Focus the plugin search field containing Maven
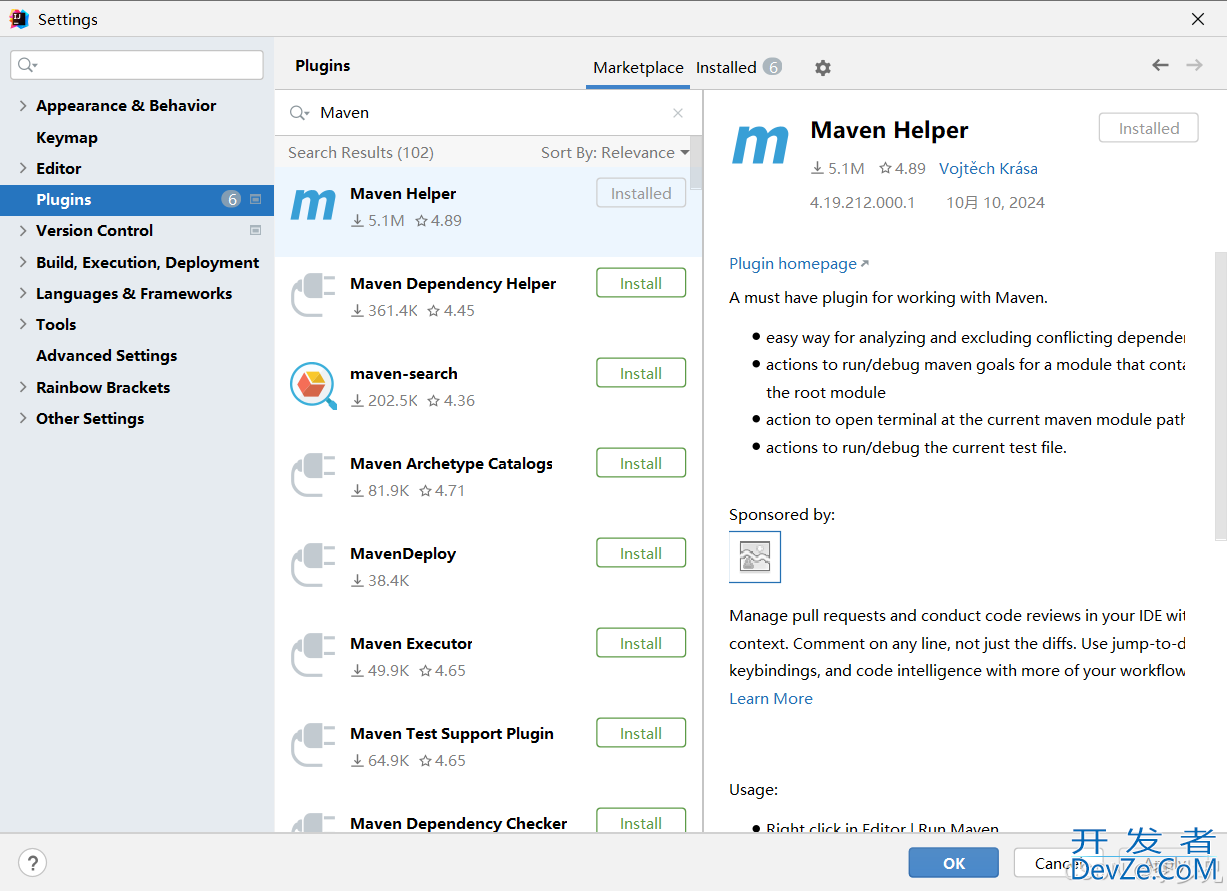Image resolution: width=1227 pixels, height=891 pixels. point(490,113)
